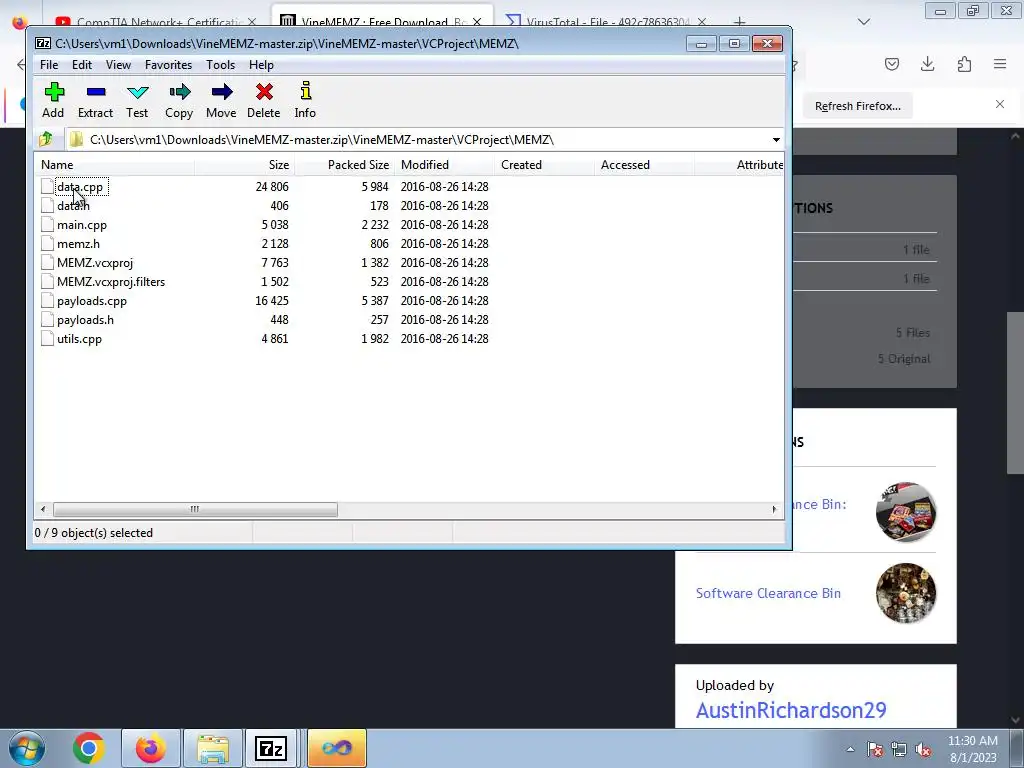Show hidden tray icons arrow
The width and height of the screenshot is (1024, 768).
pos(850,750)
